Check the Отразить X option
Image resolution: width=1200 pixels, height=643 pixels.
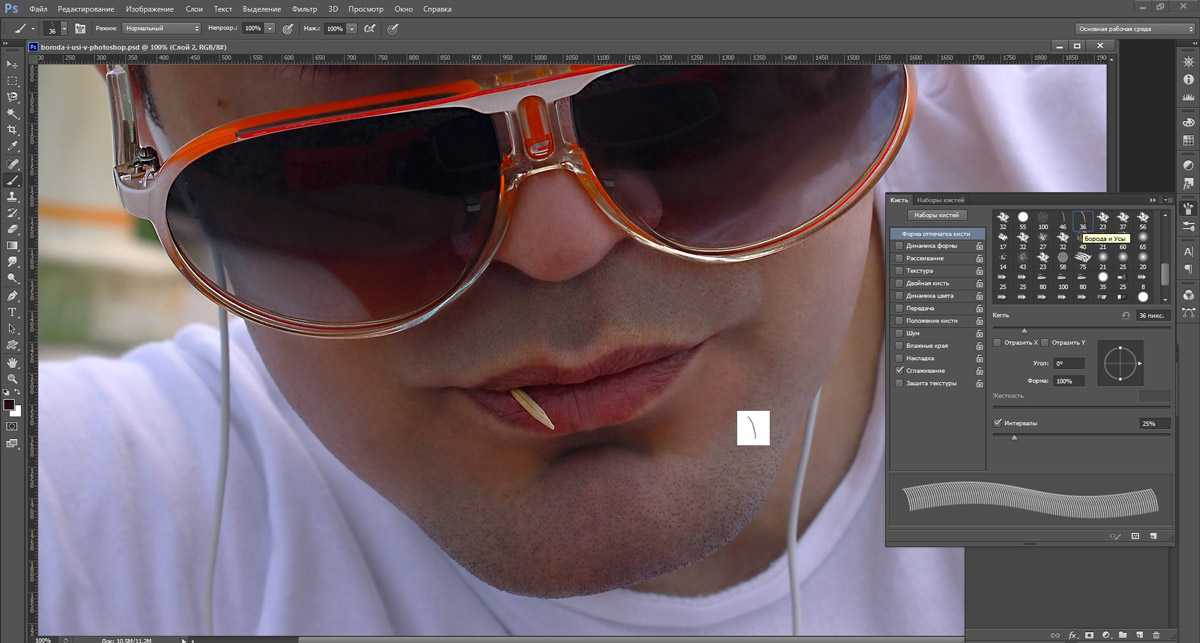pos(998,343)
